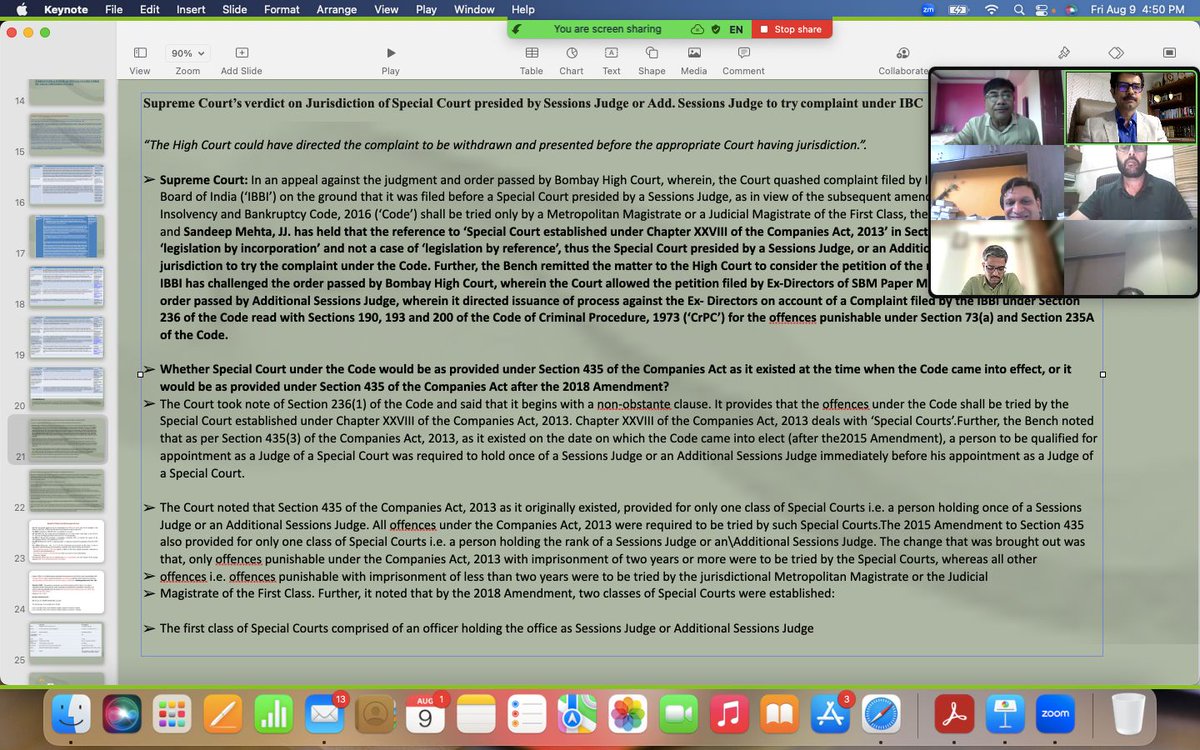Open Reminders from the Dock
1200x750 pixels.
(526, 714)
